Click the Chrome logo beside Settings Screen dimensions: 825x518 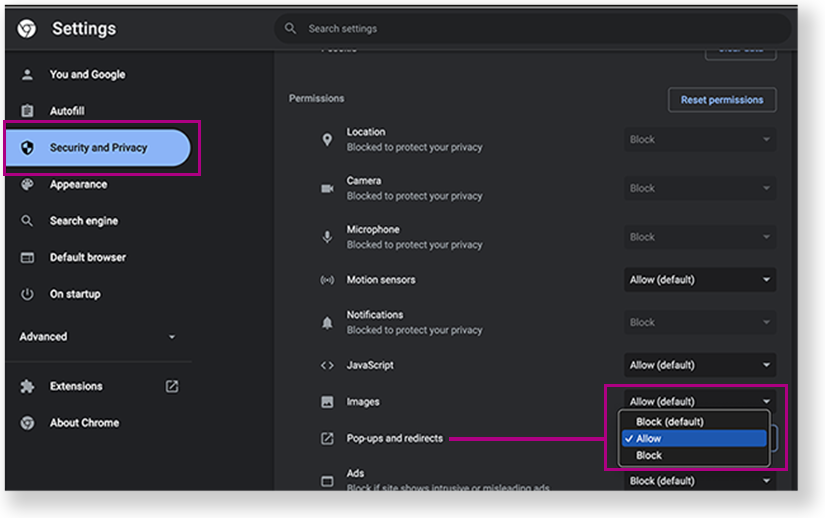click(x=28, y=29)
